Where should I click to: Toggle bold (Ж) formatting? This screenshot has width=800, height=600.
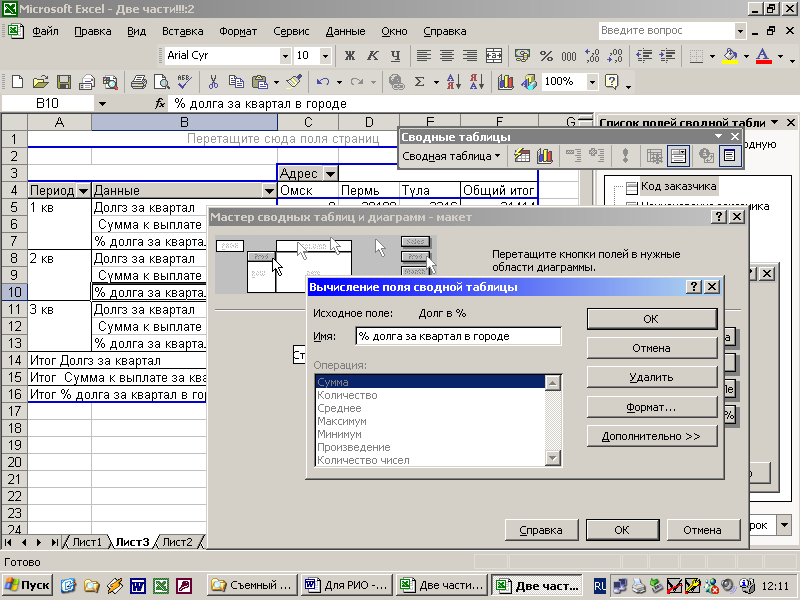tap(349, 56)
